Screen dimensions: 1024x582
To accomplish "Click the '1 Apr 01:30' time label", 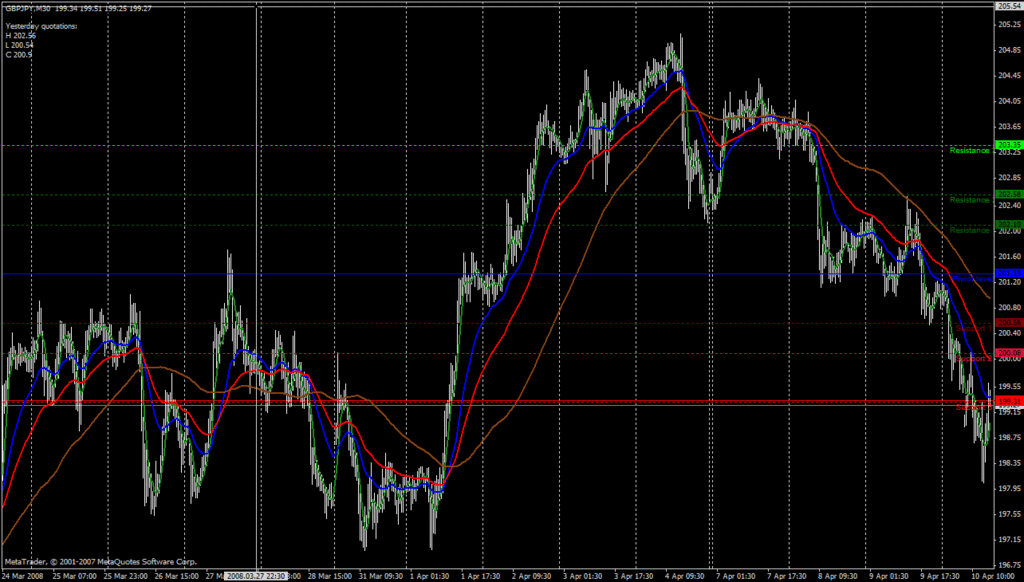I will pyautogui.click(x=430, y=577).
